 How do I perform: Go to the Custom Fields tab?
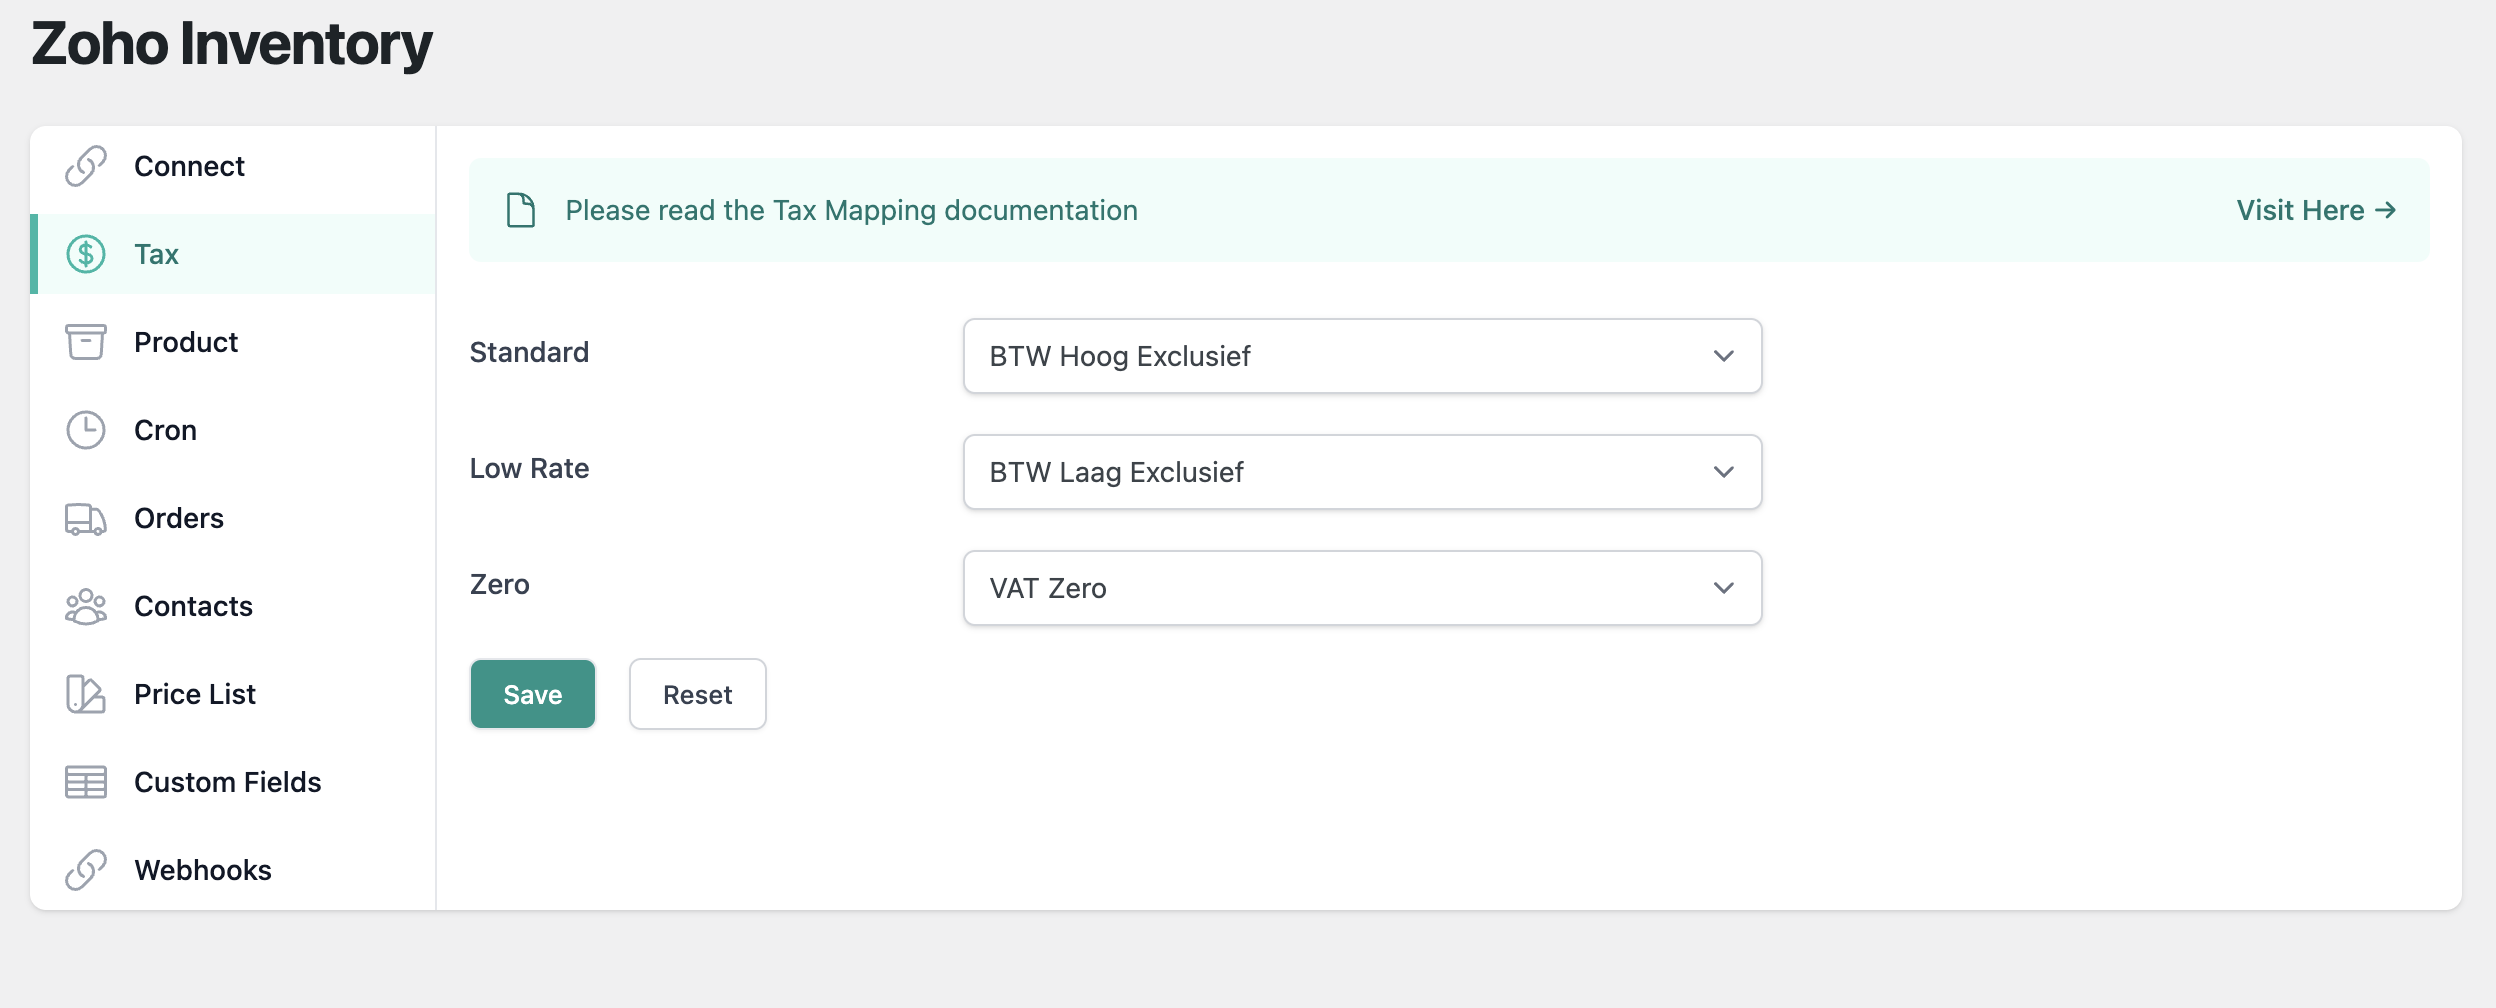[x=233, y=782]
